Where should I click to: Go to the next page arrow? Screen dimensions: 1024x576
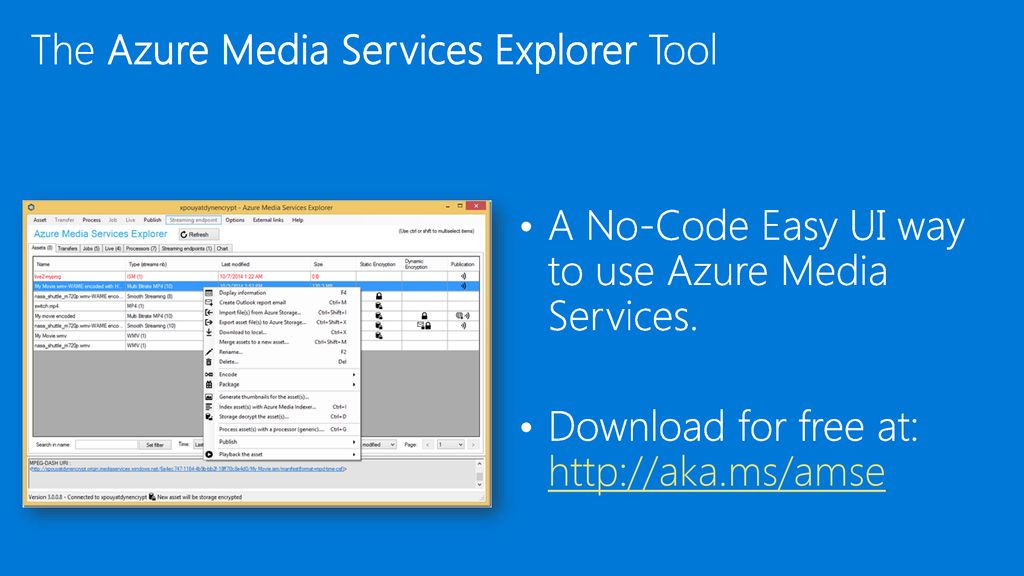click(473, 445)
